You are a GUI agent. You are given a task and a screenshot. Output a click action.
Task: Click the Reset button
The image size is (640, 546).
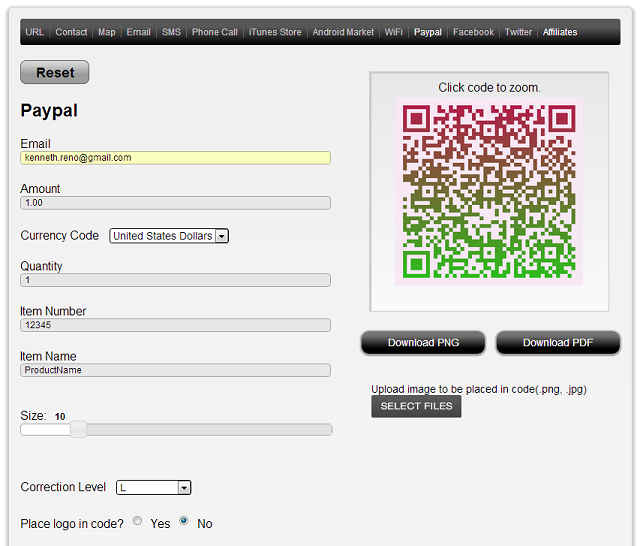tap(55, 72)
